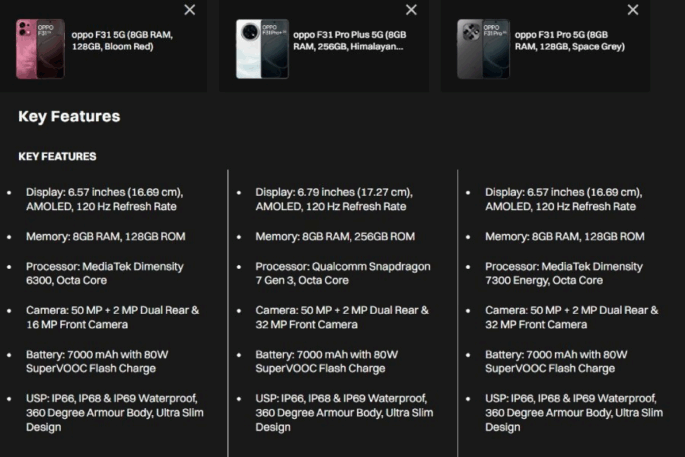Image resolution: width=685 pixels, height=457 pixels.
Task: Click the Dimensity 6300 processor line
Action: tap(105, 274)
